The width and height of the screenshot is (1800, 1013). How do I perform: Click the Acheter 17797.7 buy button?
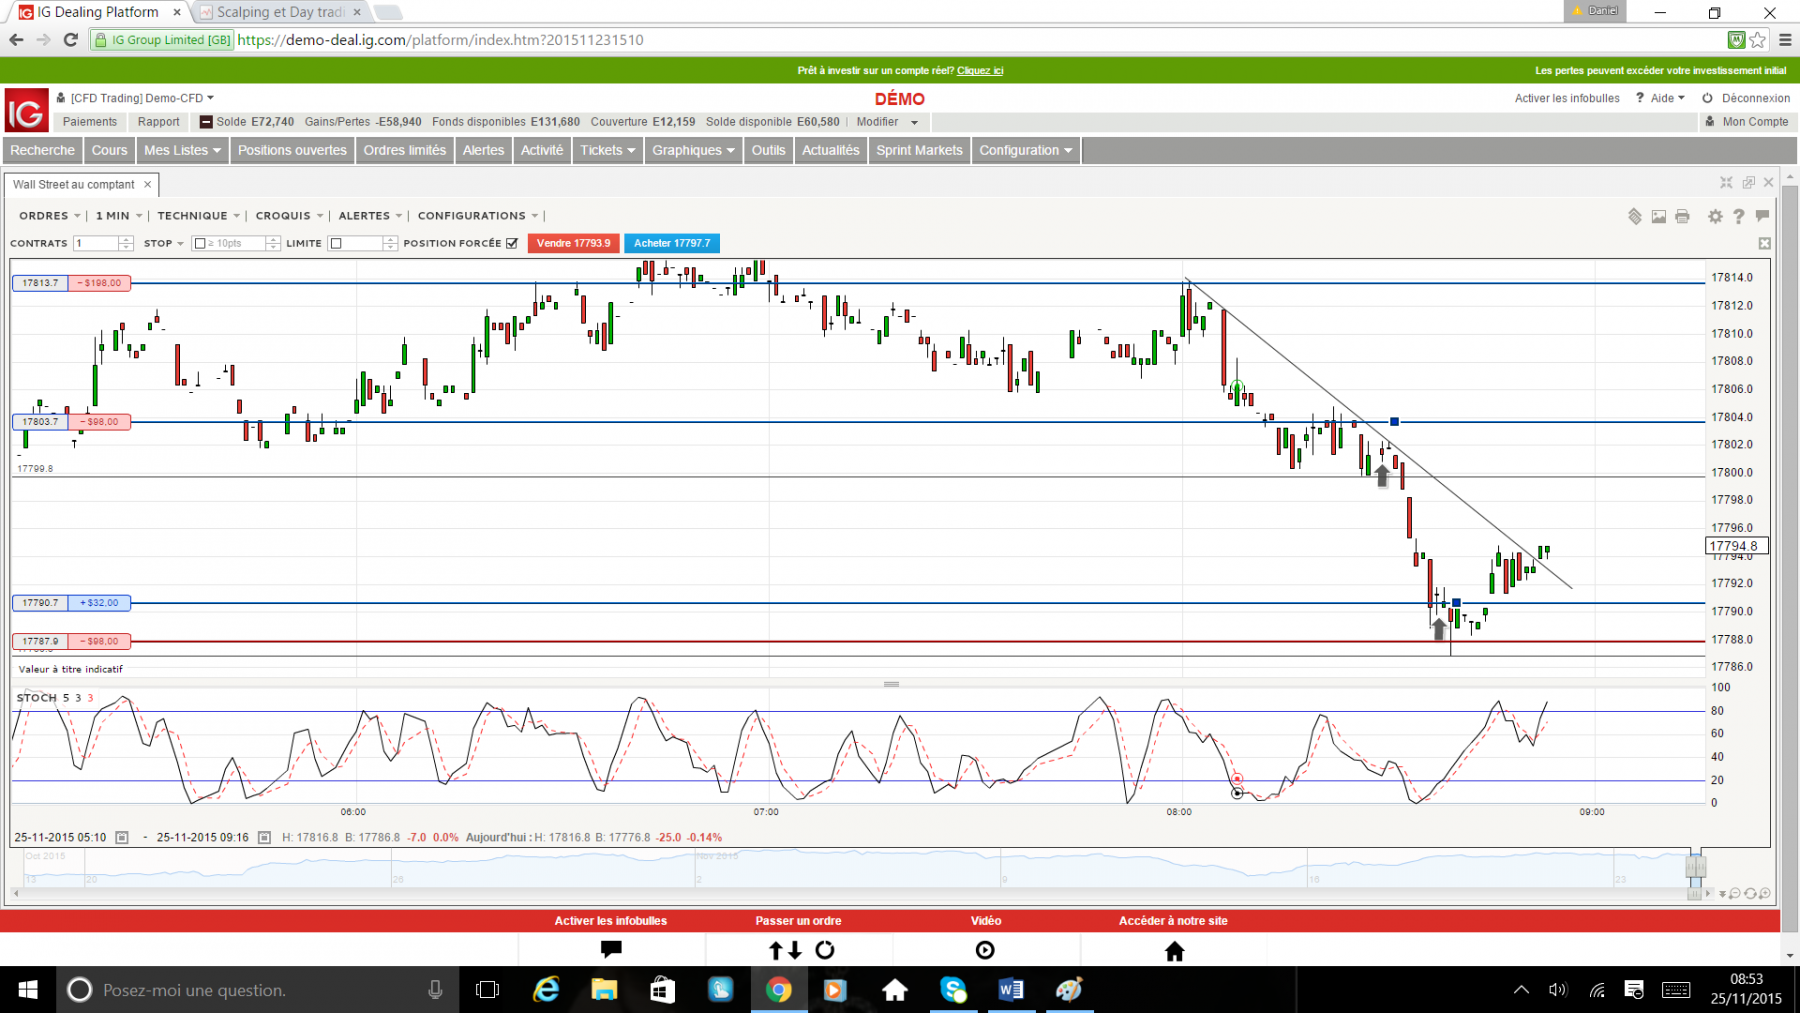pos(672,243)
